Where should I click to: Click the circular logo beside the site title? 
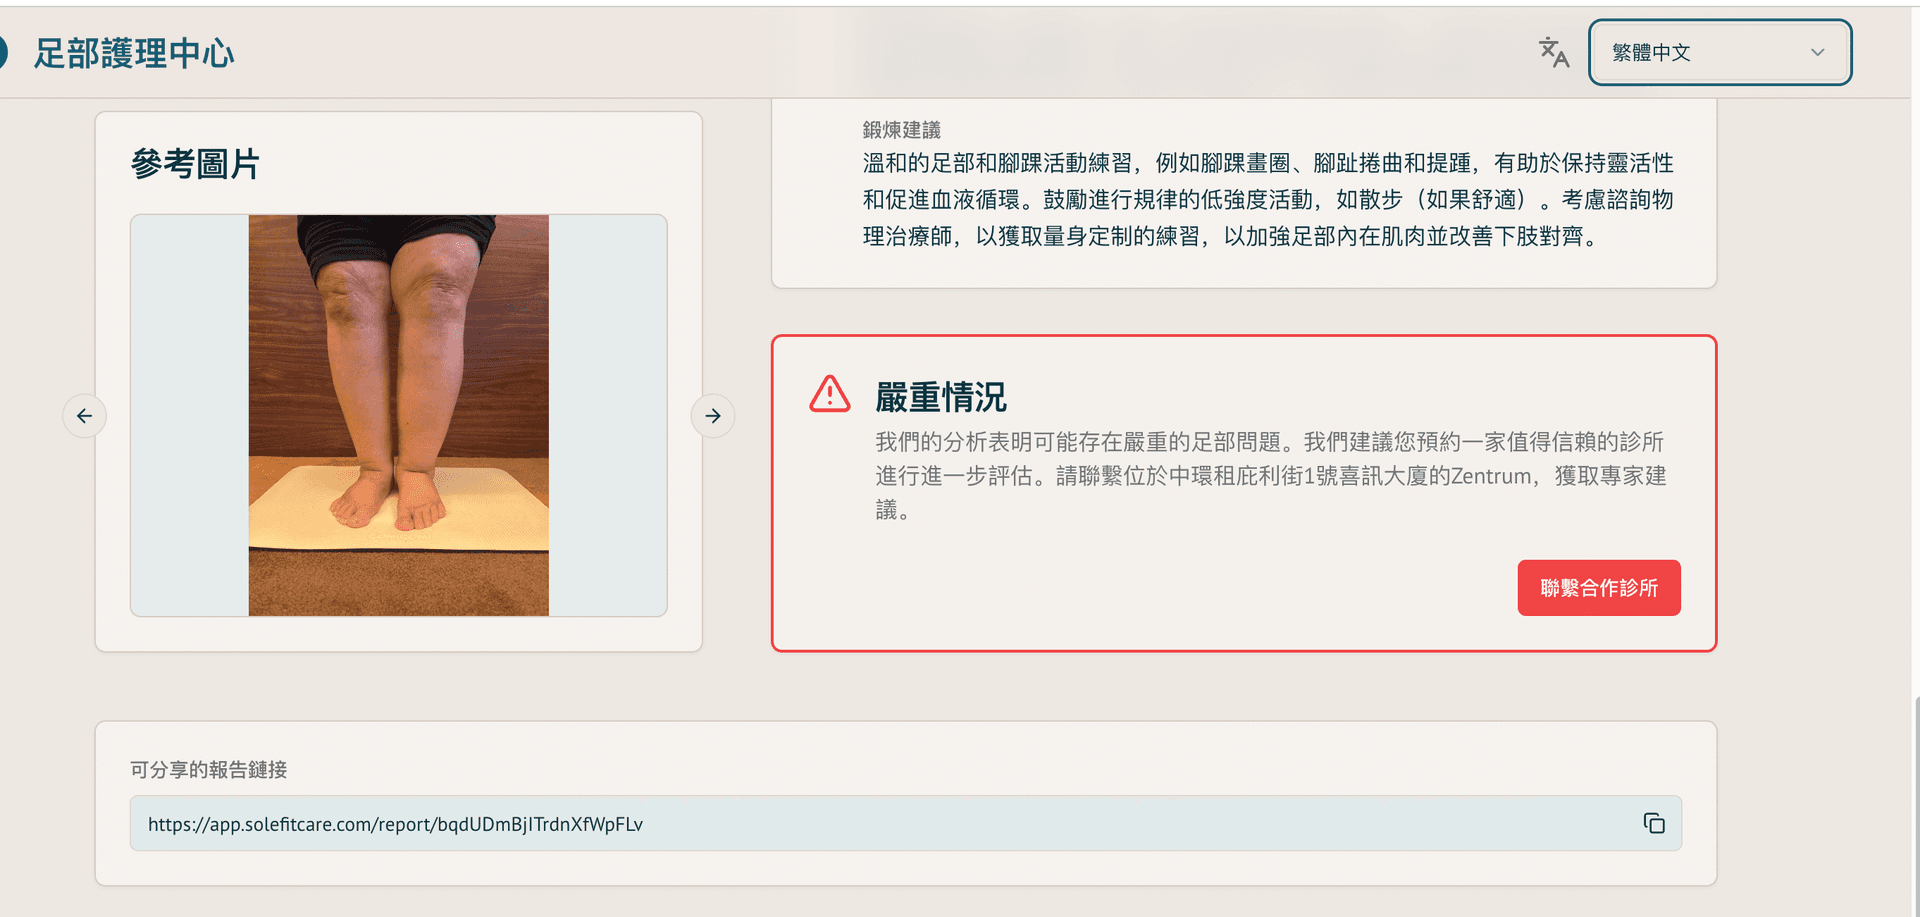[x=3, y=52]
